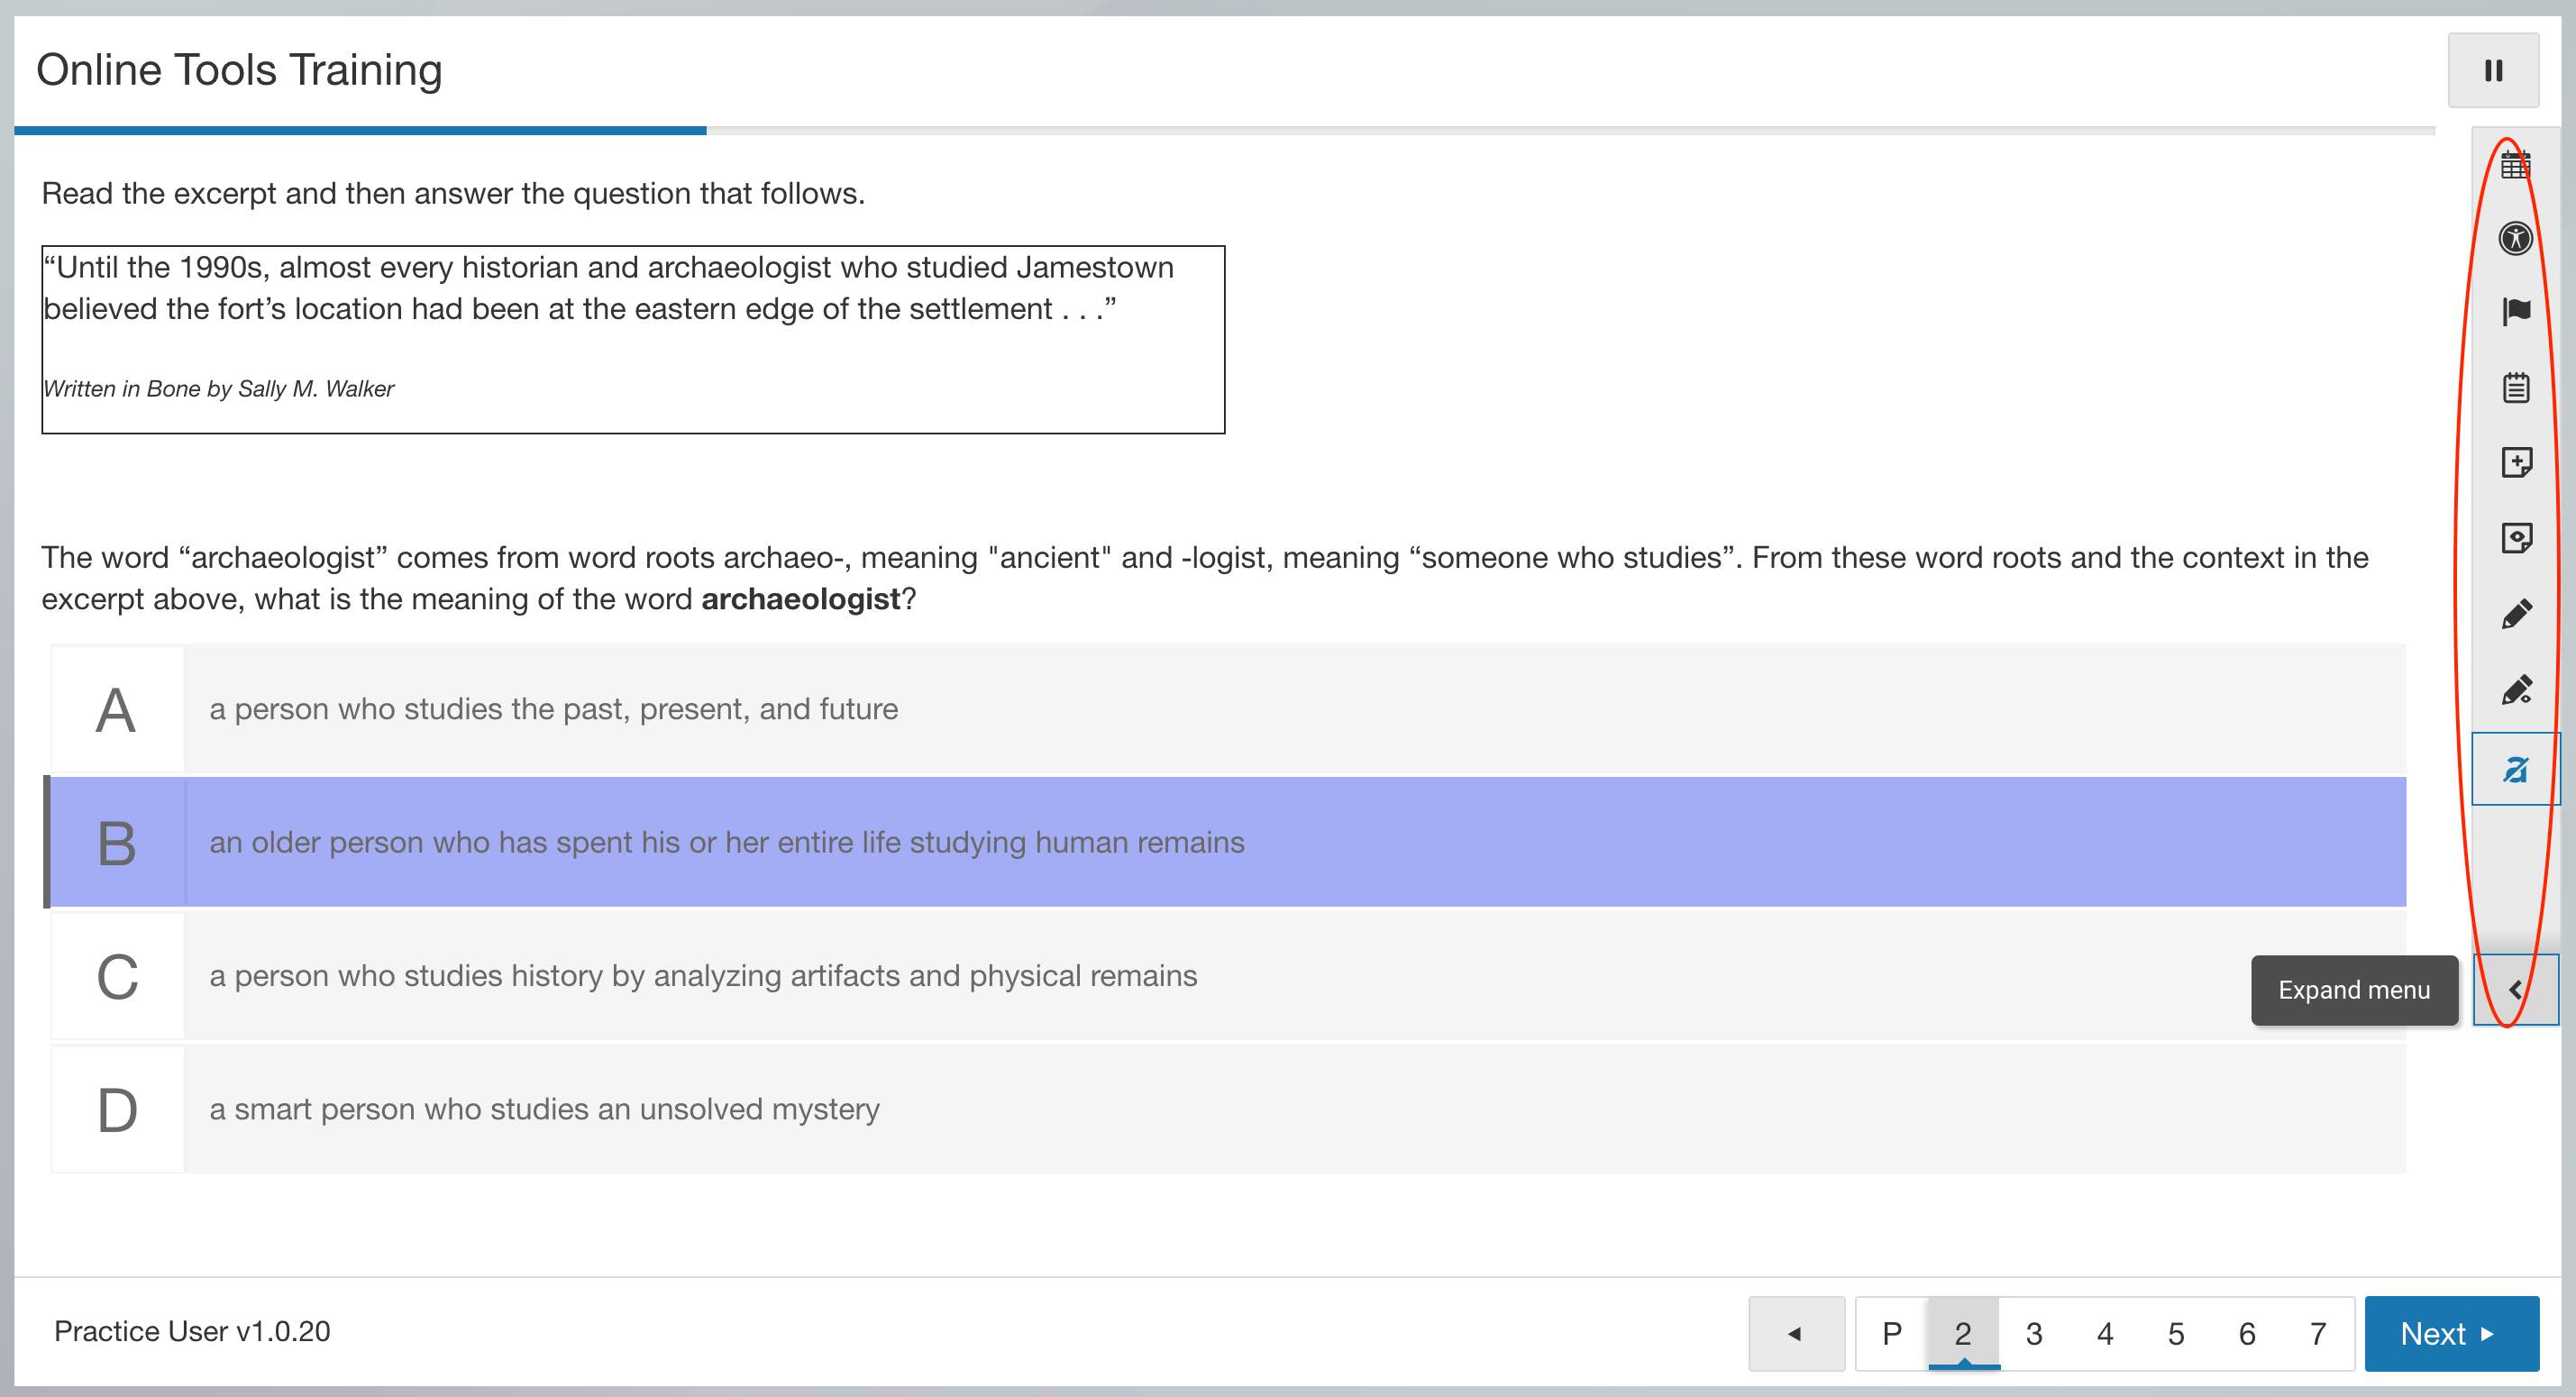The image size is (2576, 1397).
Task: Open the calendar grid tool icon
Action: pyautogui.click(x=2515, y=164)
